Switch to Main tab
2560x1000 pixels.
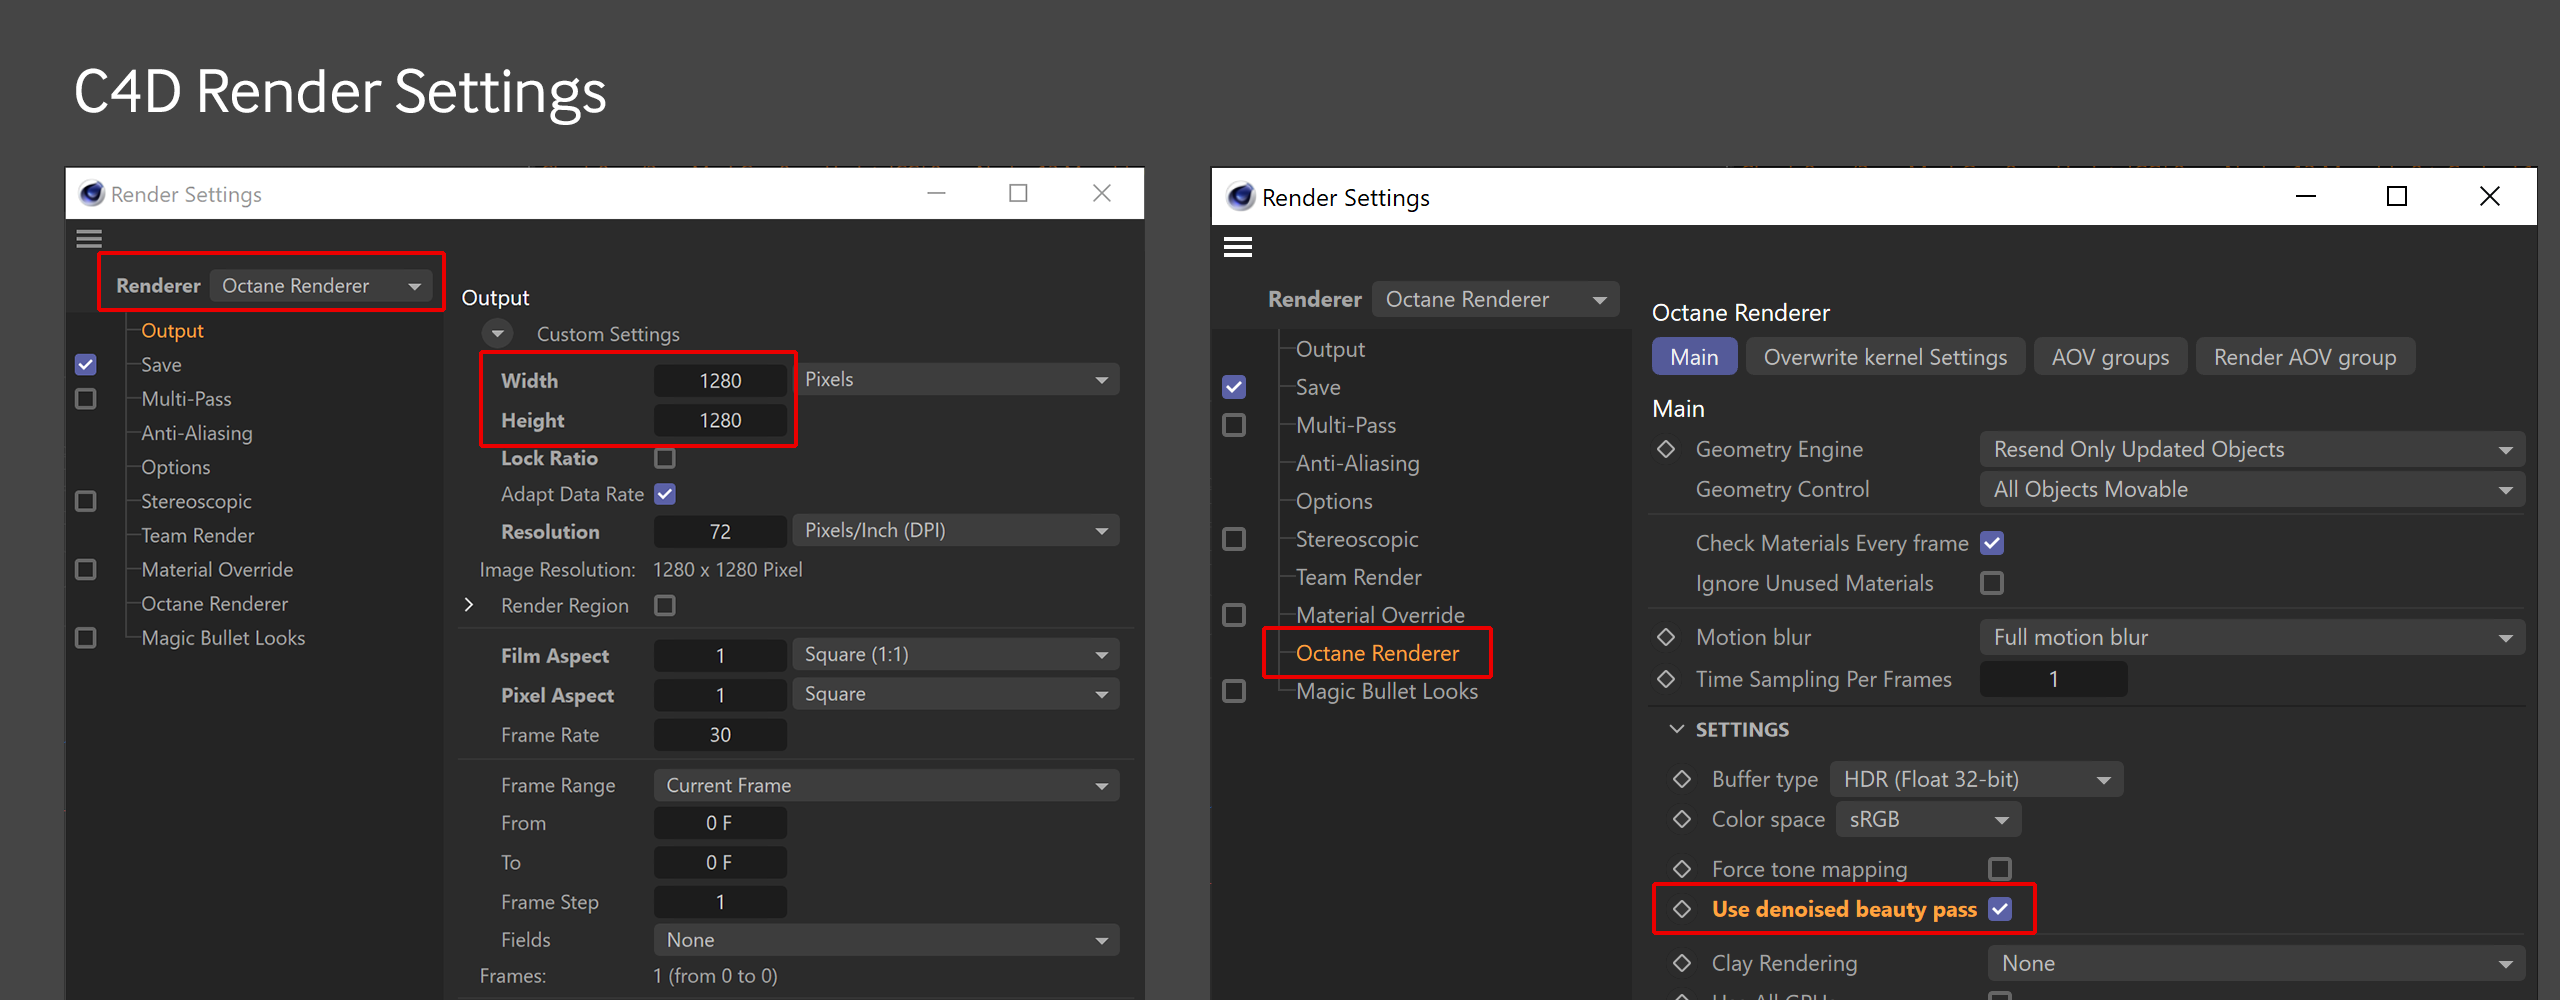(1694, 357)
